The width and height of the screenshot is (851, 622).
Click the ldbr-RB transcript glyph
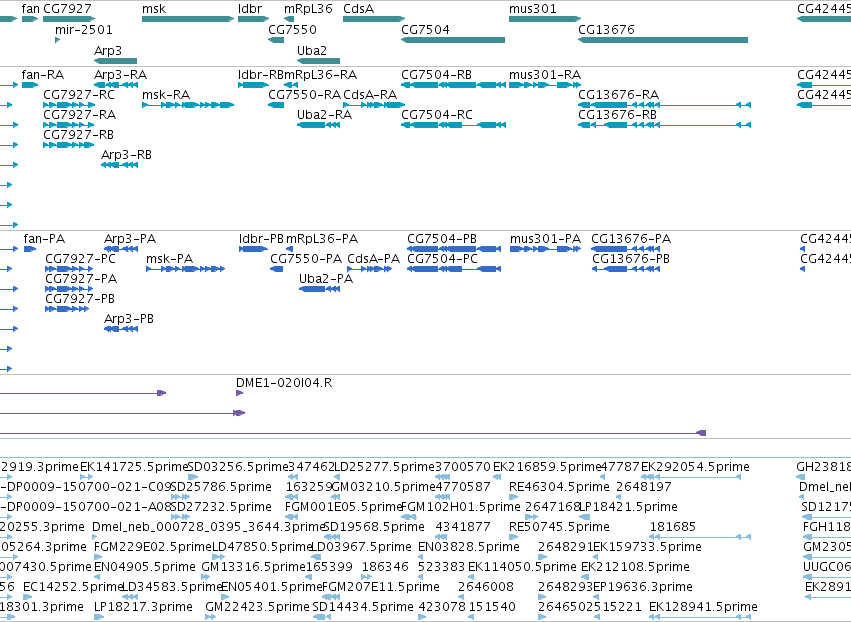(x=253, y=85)
